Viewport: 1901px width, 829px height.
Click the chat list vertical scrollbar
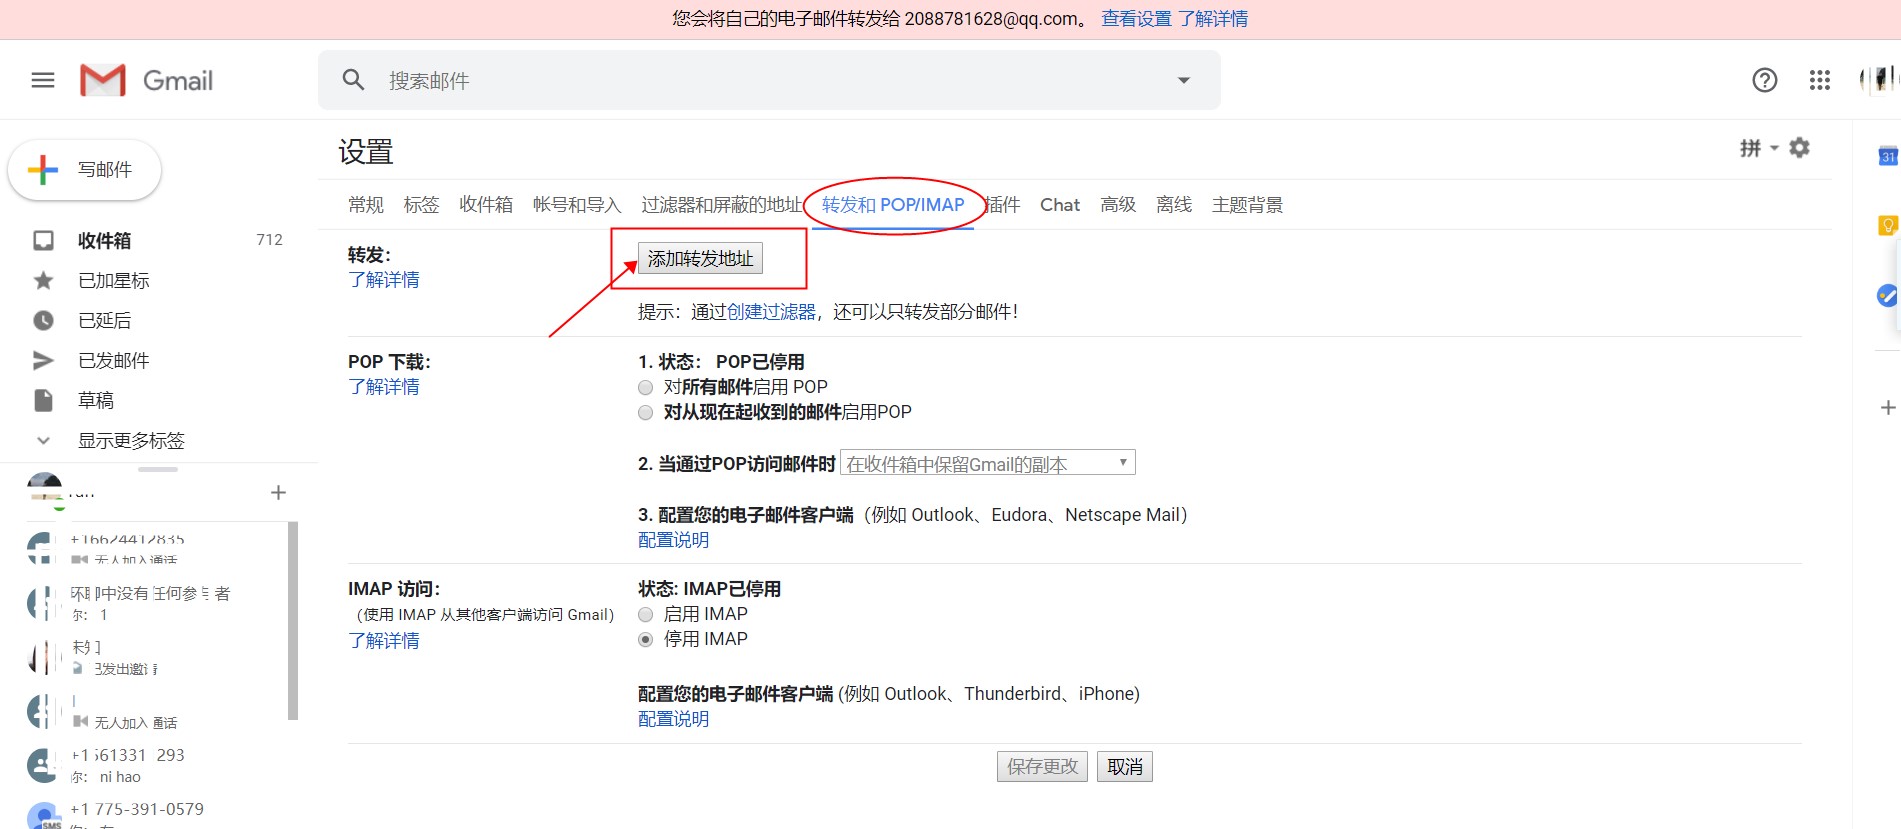pyautogui.click(x=293, y=620)
